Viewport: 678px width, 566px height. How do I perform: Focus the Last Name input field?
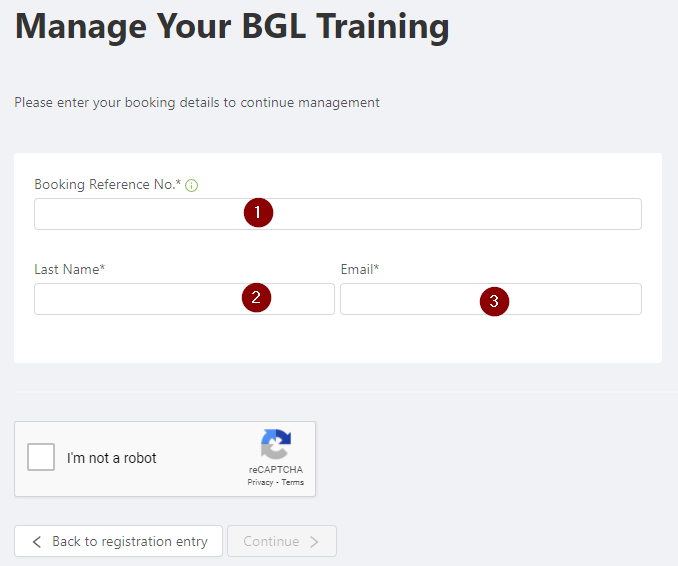point(184,299)
